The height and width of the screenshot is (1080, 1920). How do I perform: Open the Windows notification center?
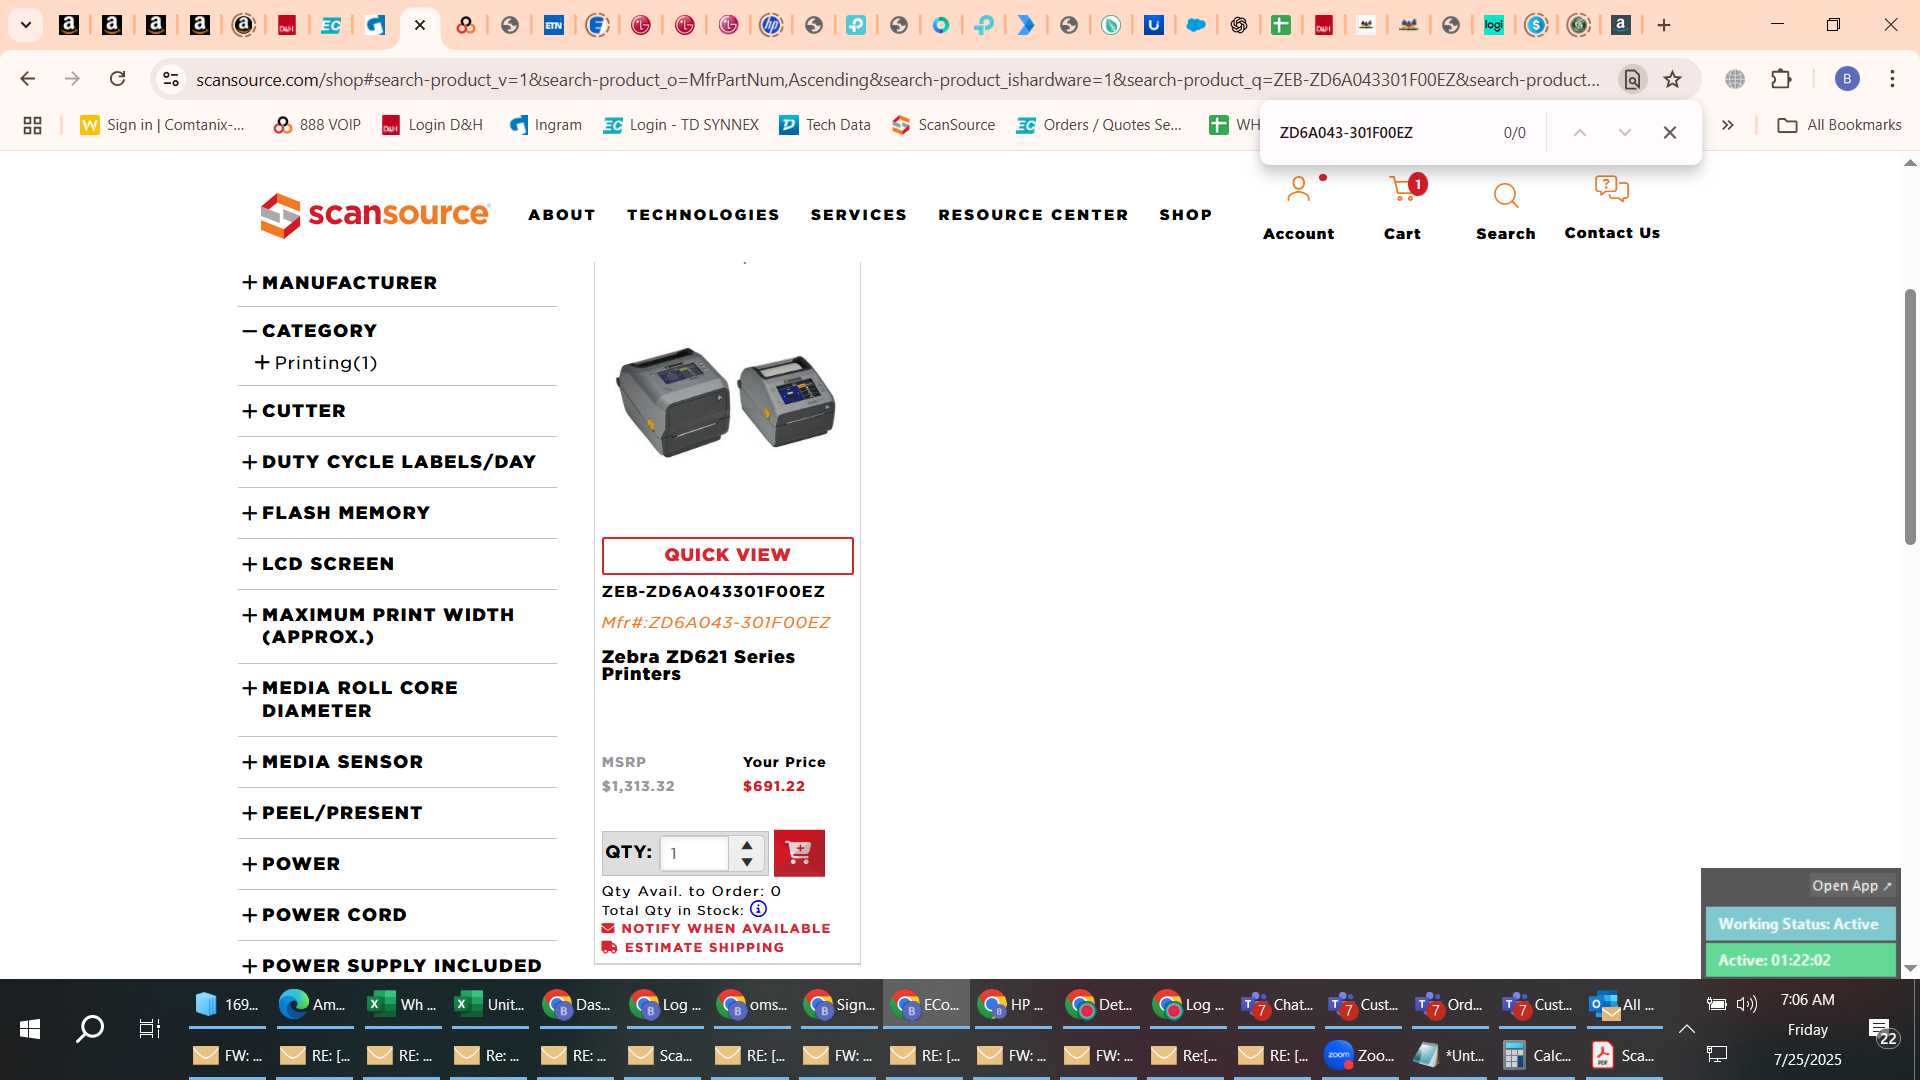point(1881,1030)
